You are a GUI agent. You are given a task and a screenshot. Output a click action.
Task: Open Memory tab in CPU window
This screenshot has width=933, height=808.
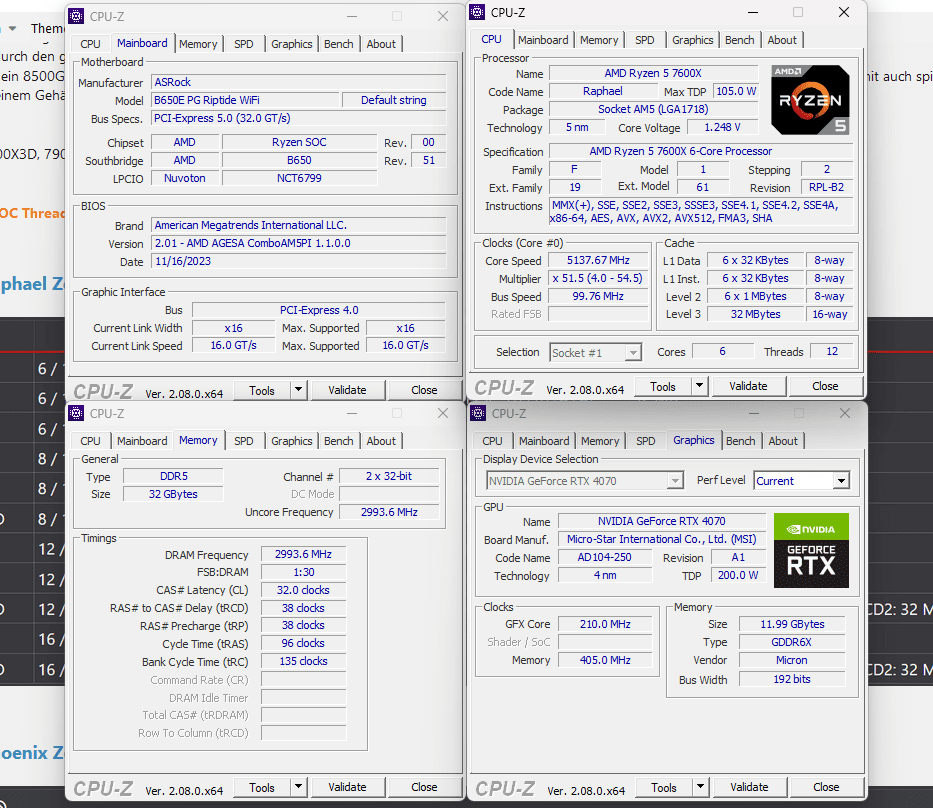pos(599,40)
